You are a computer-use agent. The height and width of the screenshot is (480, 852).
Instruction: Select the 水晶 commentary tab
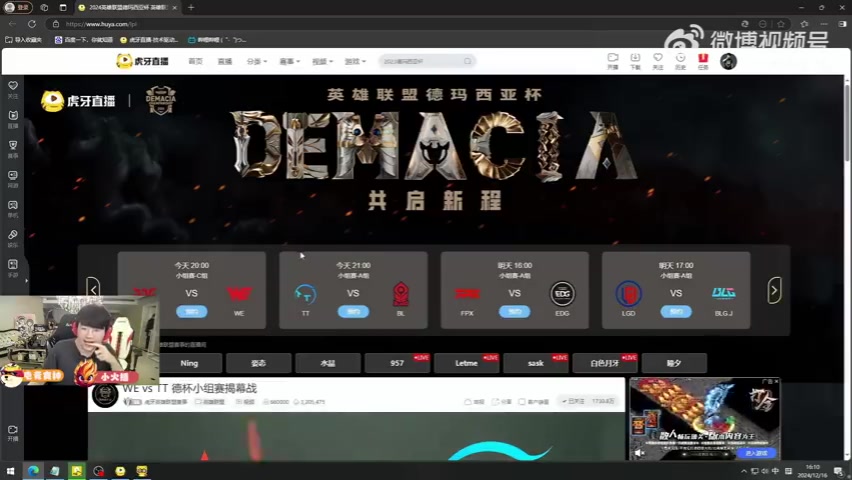coord(328,363)
